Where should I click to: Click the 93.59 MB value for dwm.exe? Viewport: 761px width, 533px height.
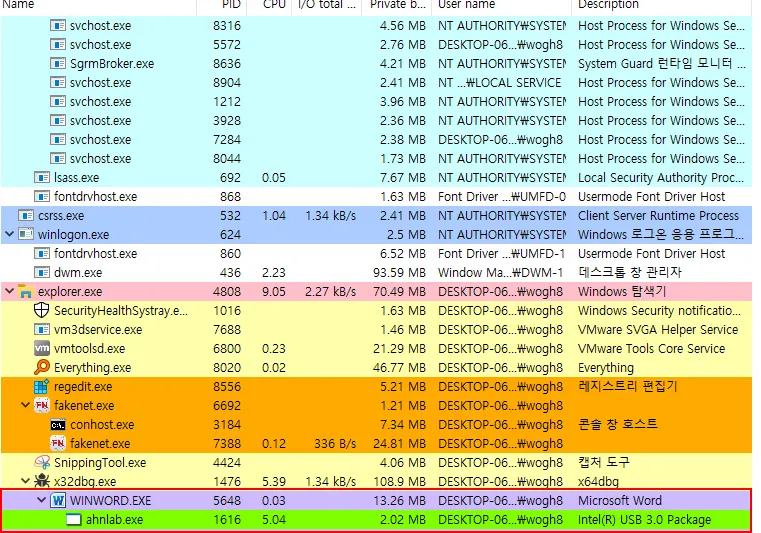click(399, 273)
